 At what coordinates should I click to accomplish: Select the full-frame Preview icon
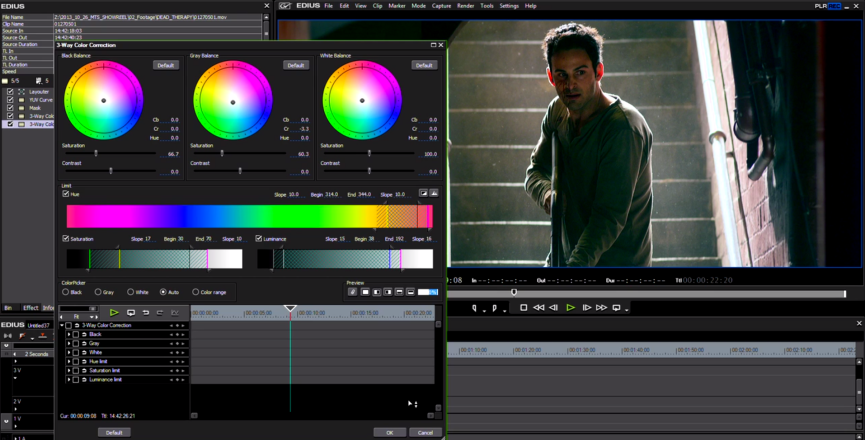coord(365,292)
